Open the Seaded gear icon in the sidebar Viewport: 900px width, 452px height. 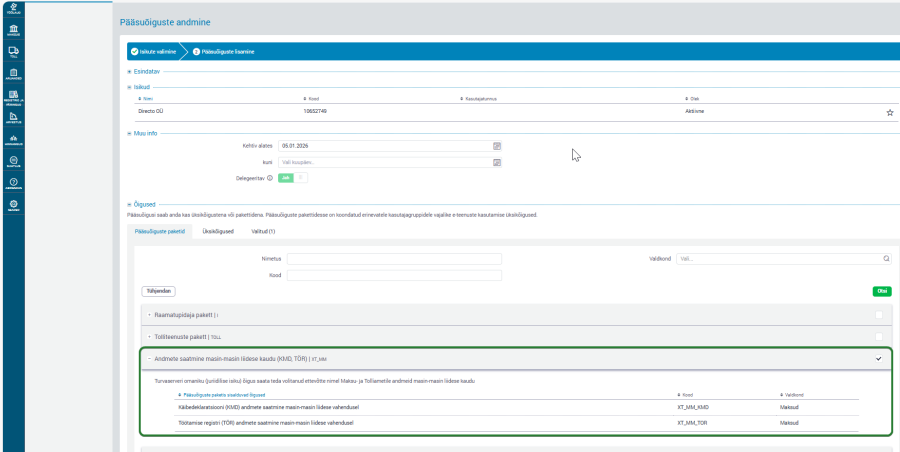[14, 205]
